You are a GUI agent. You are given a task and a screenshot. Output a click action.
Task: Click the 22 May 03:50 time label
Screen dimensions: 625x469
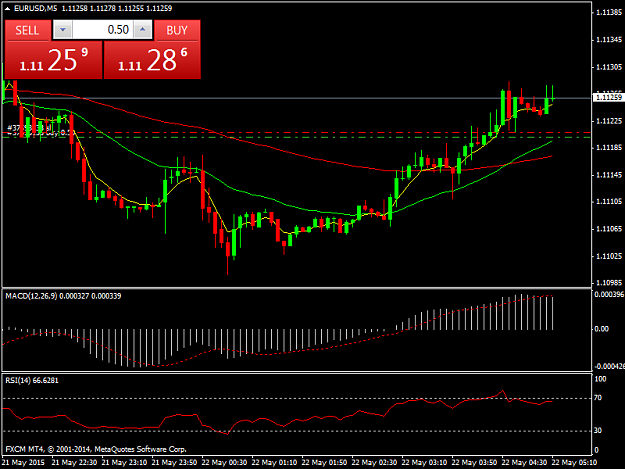[474, 462]
